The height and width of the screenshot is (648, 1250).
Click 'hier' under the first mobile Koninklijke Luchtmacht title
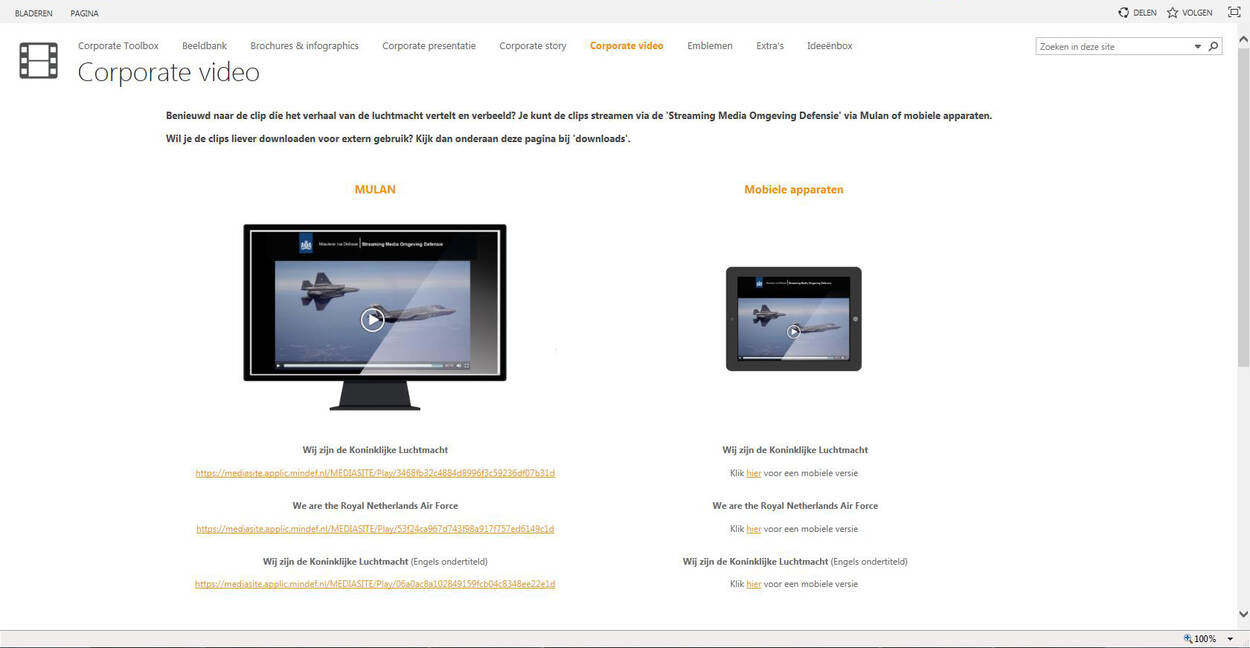point(753,473)
